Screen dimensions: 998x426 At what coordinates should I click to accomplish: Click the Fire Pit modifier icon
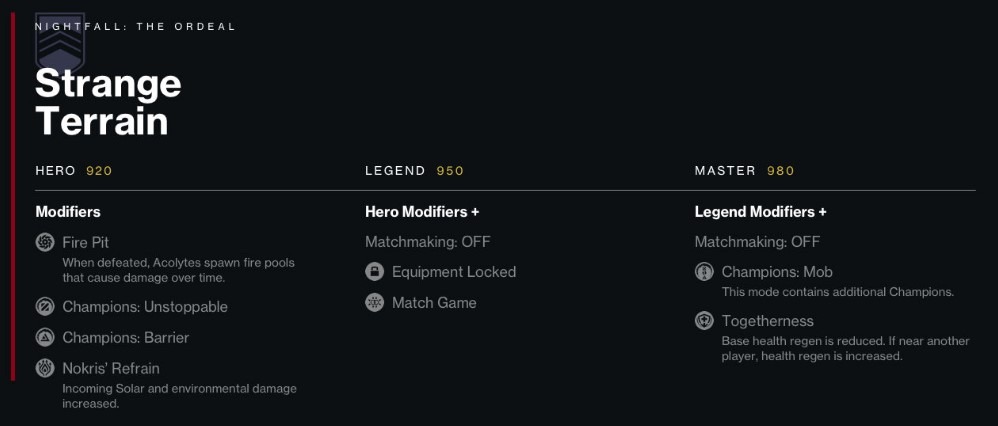pyautogui.click(x=45, y=243)
